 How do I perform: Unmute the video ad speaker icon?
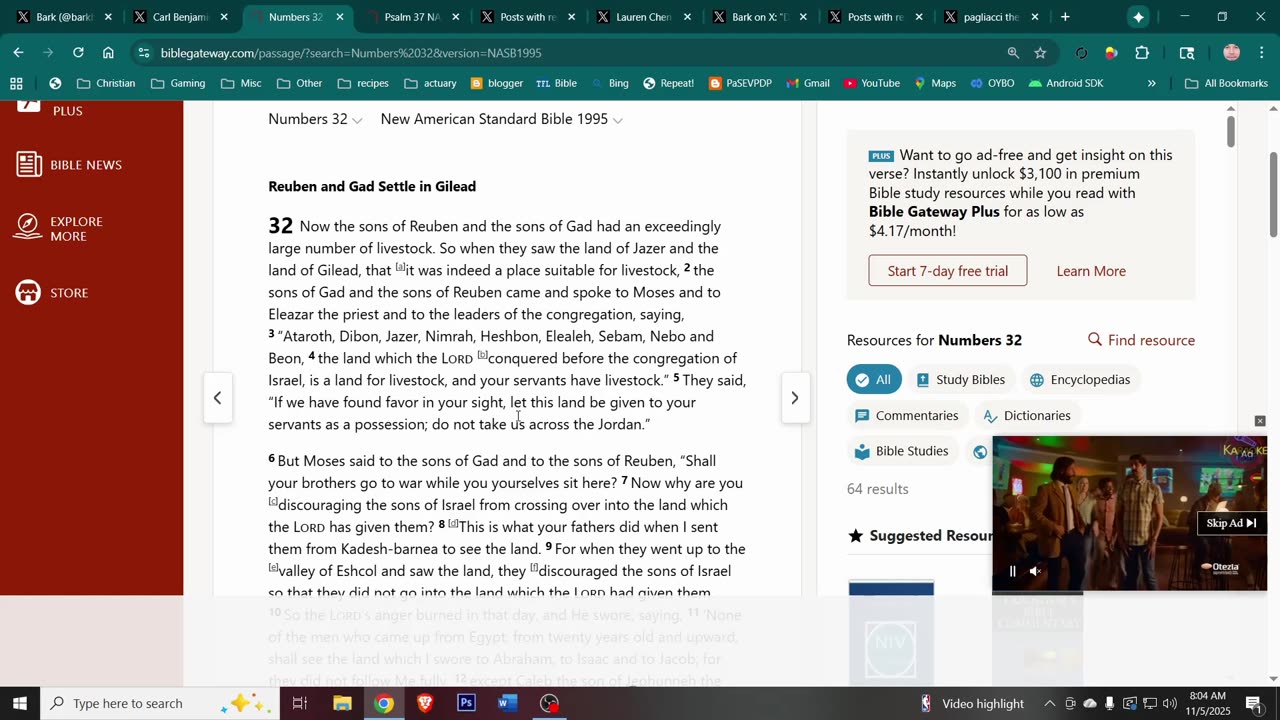[1036, 571]
